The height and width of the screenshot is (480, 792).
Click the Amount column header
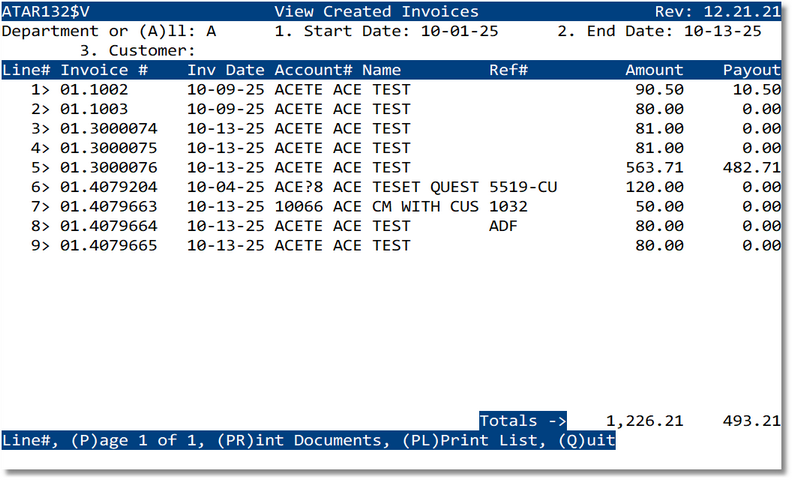[654, 70]
